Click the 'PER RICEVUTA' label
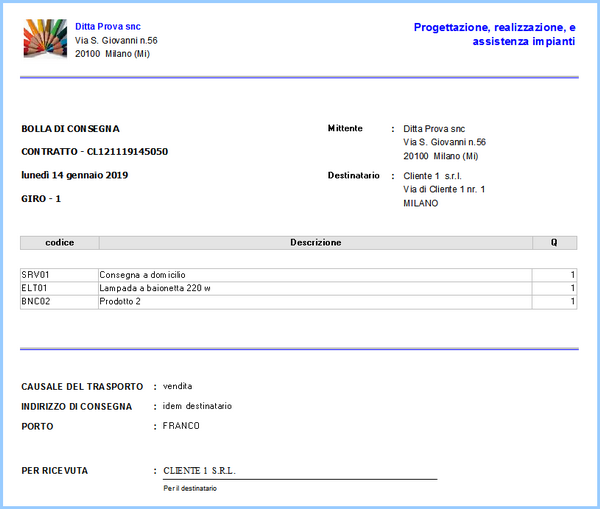600x509 pixels. pos(54,471)
